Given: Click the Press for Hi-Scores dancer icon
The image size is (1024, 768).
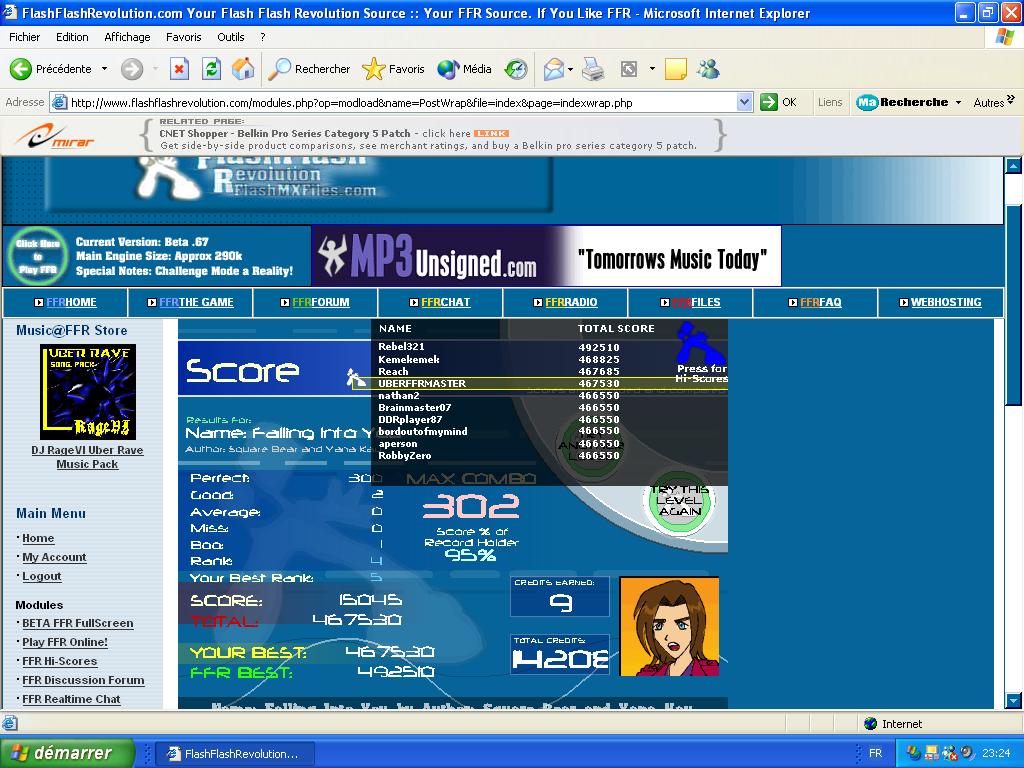Looking at the screenshot, I should 701,353.
